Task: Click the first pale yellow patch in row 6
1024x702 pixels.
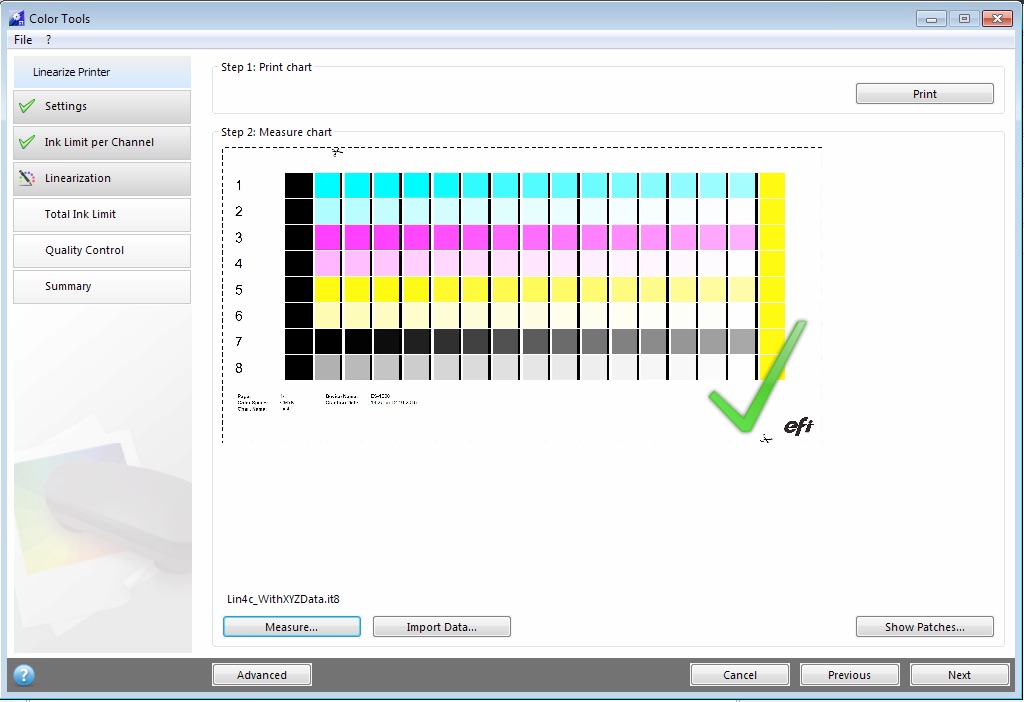Action: coord(328,316)
